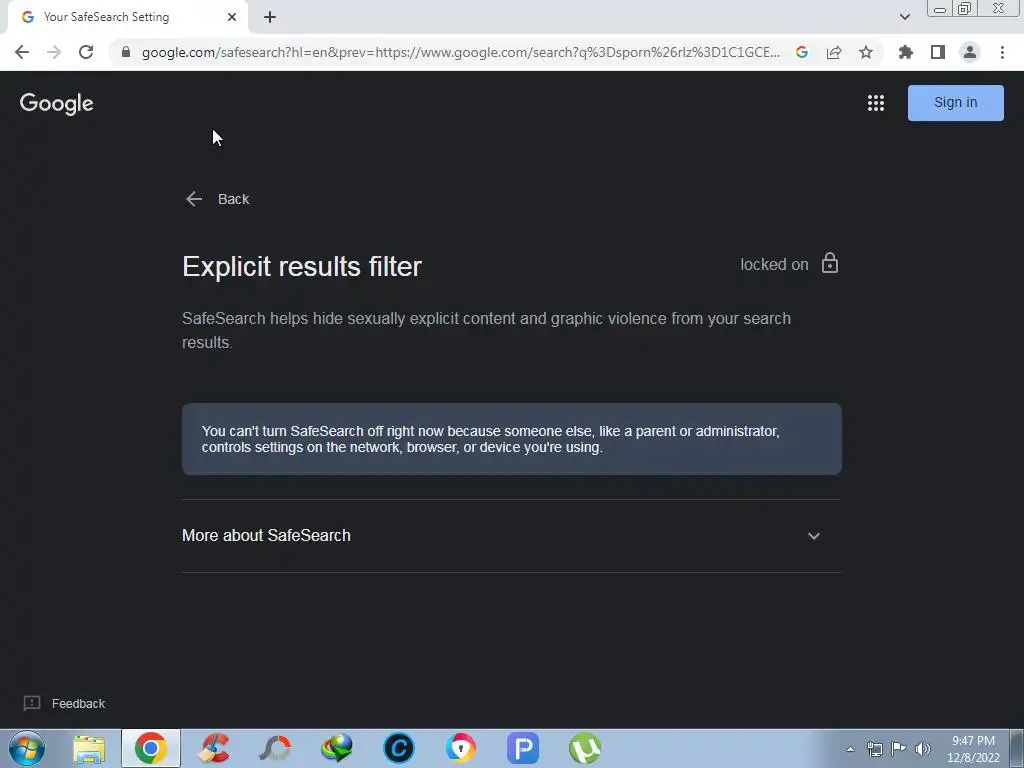
Task: Click the 'Explicit results filter' heading
Action: point(302,266)
